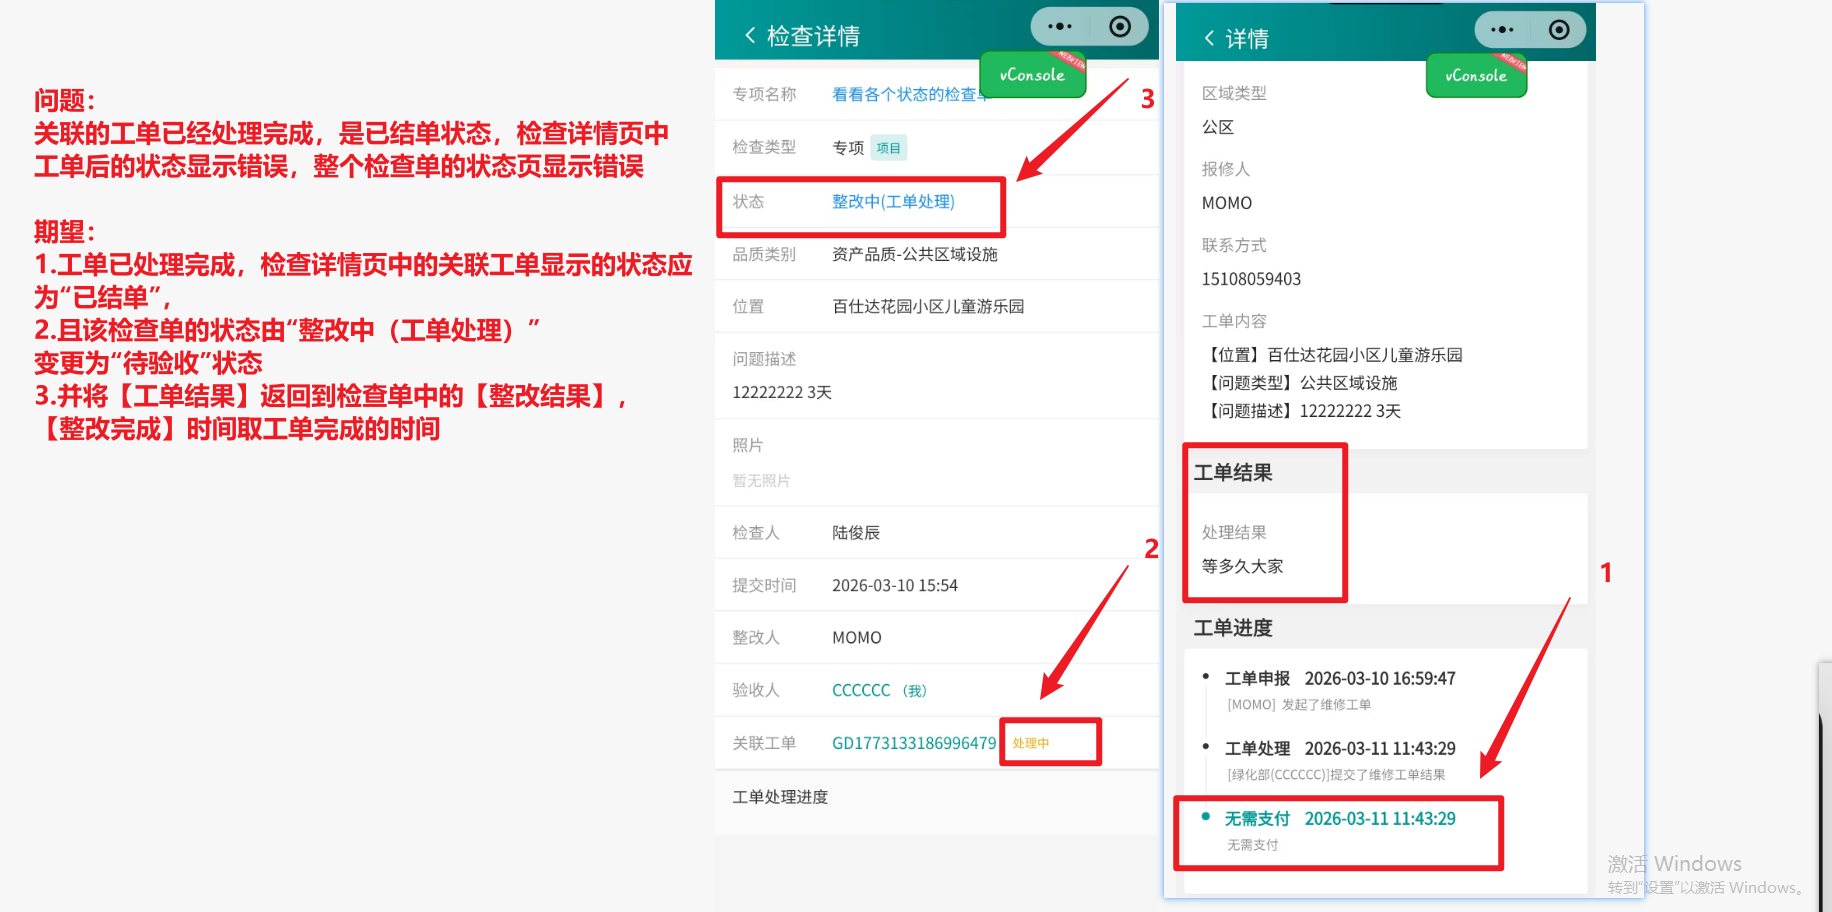Click the orange 处理中 status tag
The height and width of the screenshot is (912, 1832).
coord(1031,743)
